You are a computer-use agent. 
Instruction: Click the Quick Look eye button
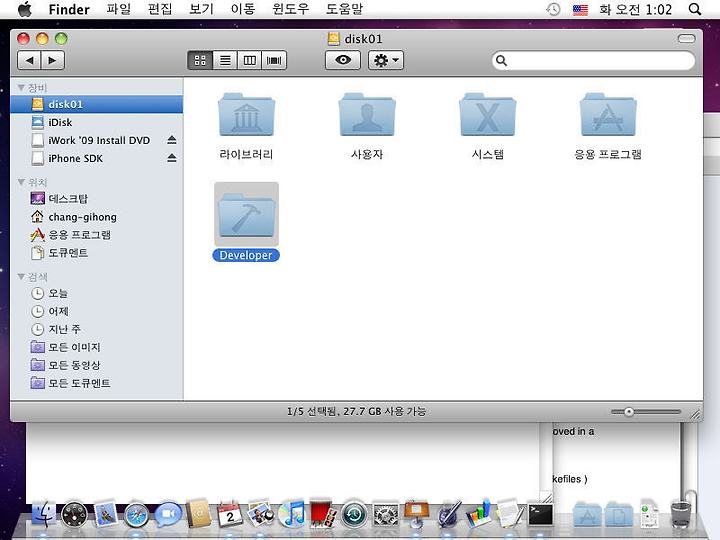click(343, 60)
